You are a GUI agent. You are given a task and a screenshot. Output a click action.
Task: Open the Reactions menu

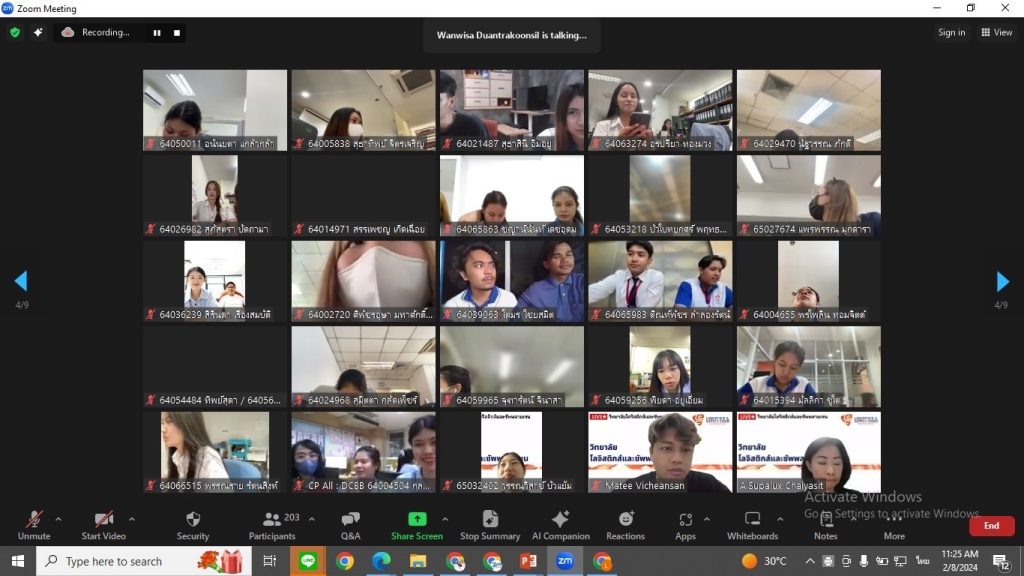[x=625, y=526]
